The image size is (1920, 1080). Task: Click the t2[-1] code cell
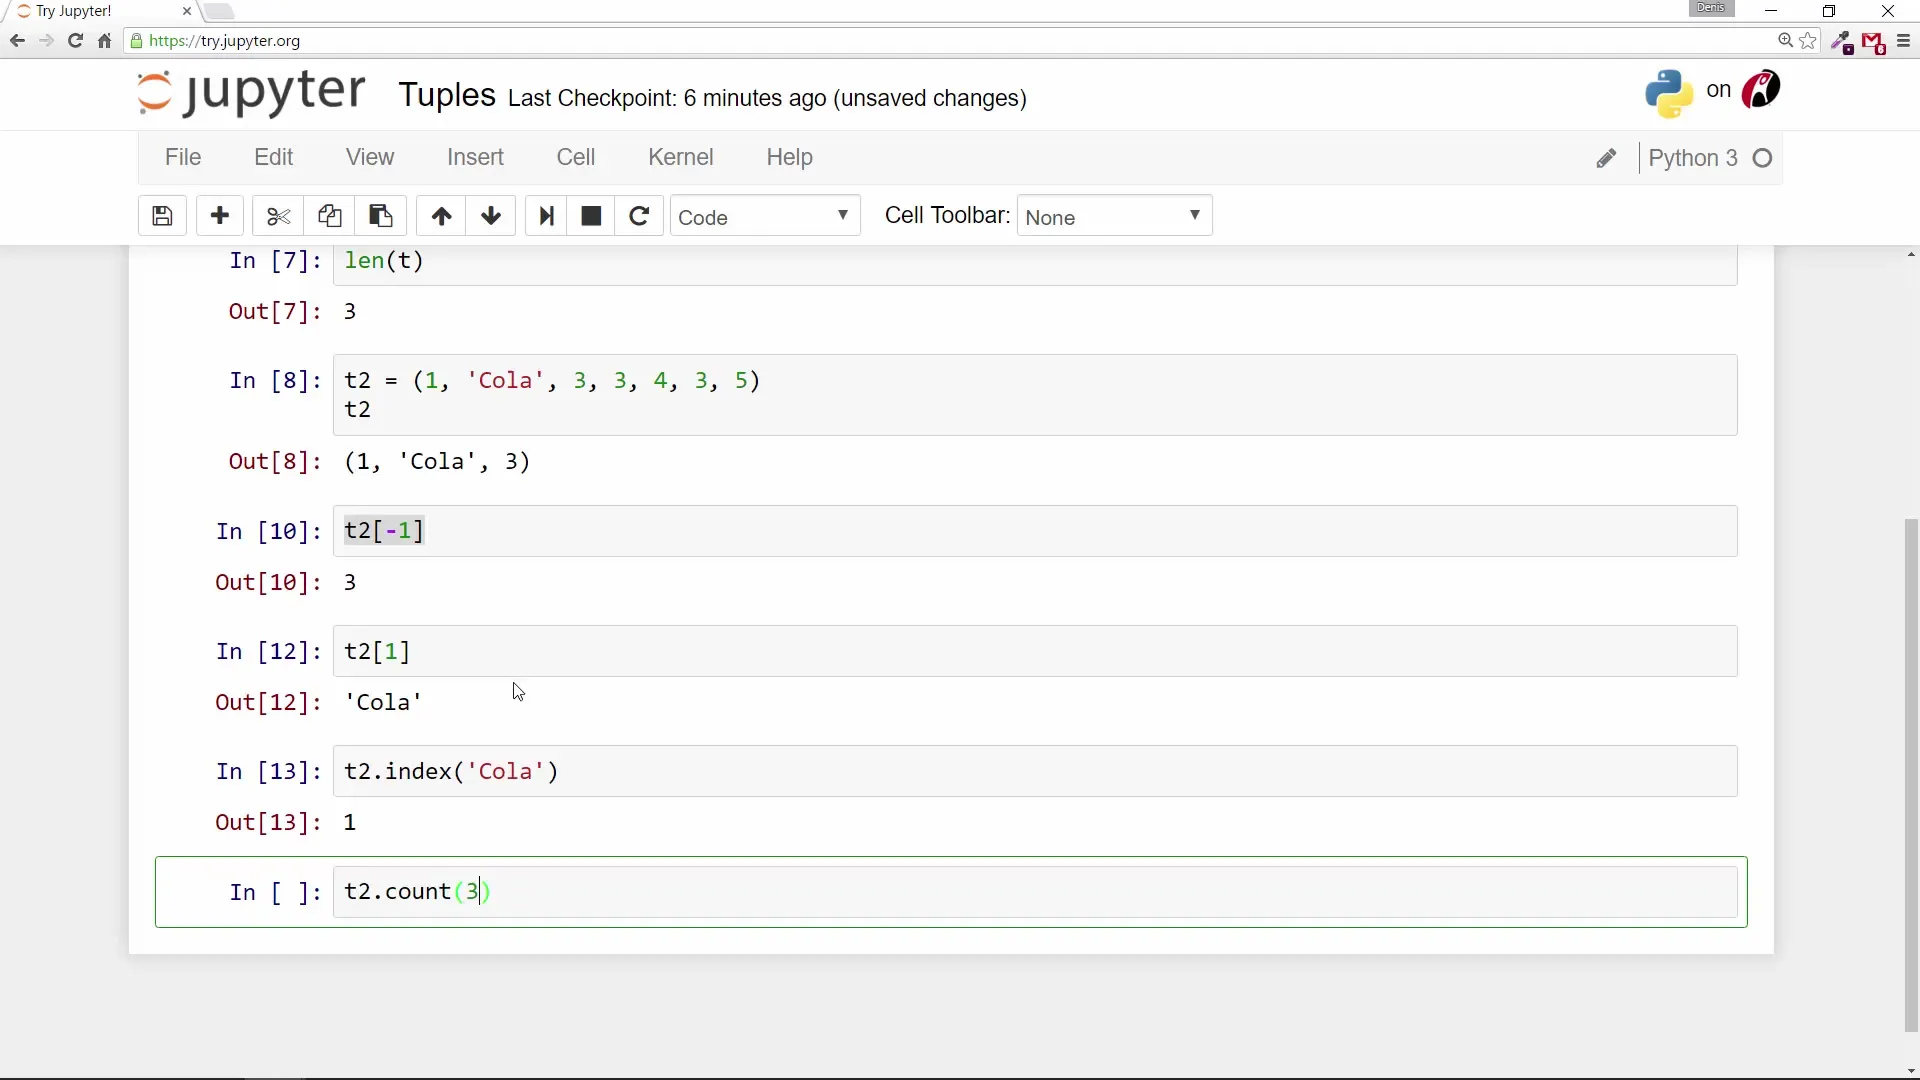point(1035,531)
